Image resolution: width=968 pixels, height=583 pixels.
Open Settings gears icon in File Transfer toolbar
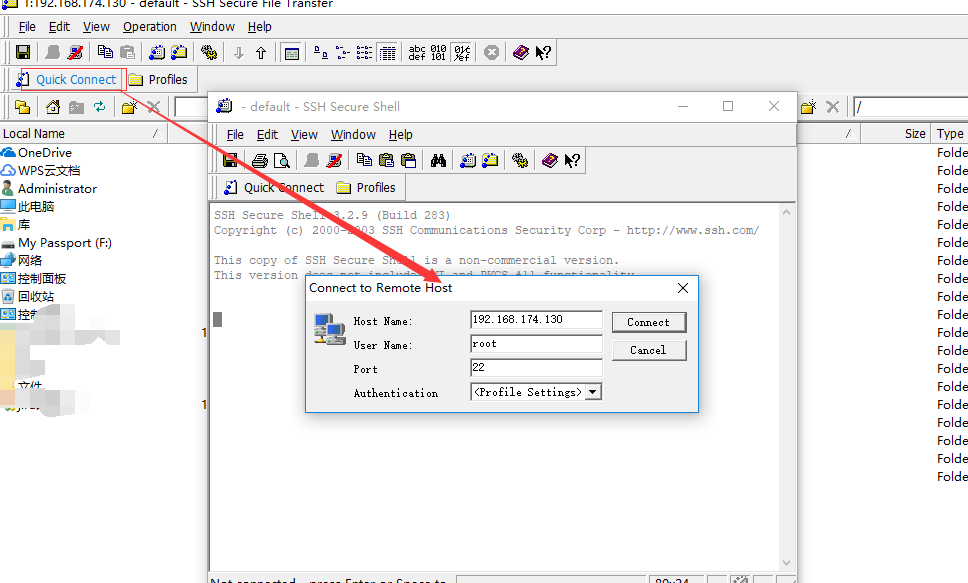tap(209, 52)
